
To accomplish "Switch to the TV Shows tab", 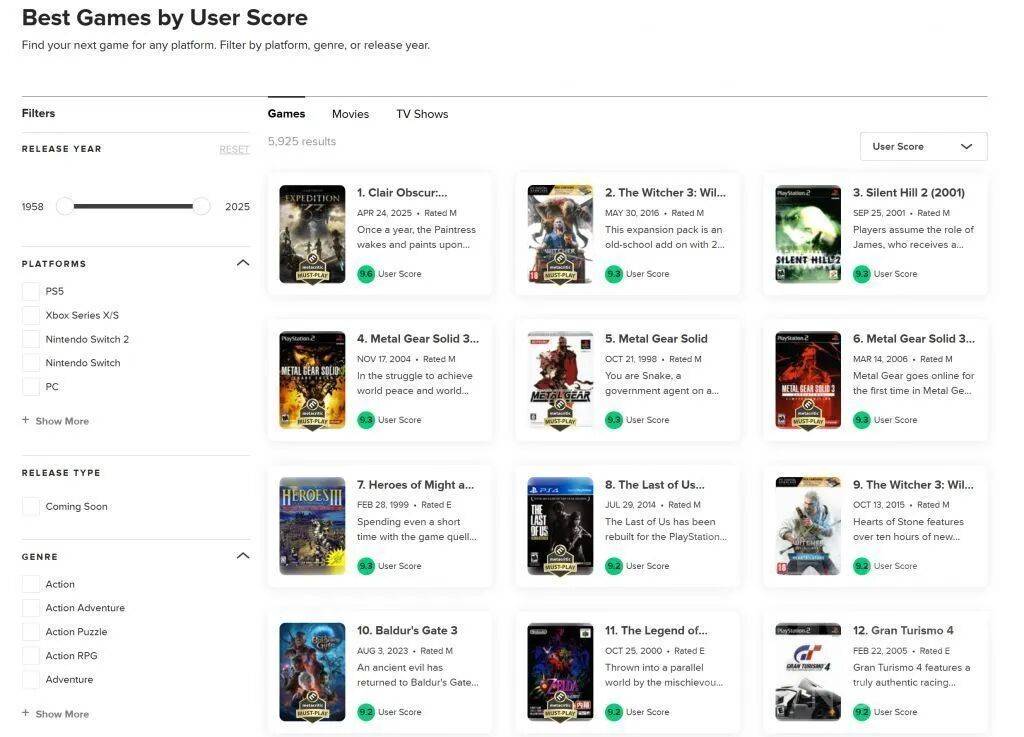I will [x=422, y=114].
